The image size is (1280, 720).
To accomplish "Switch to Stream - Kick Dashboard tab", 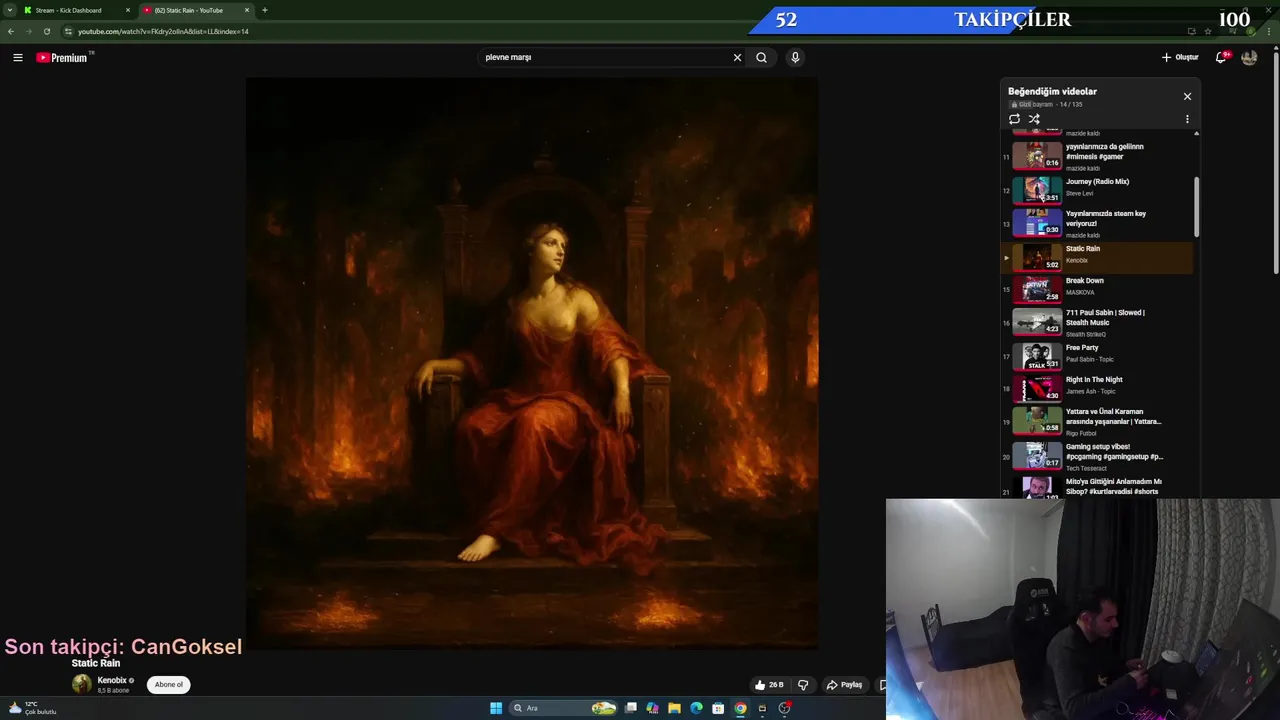I will (75, 10).
